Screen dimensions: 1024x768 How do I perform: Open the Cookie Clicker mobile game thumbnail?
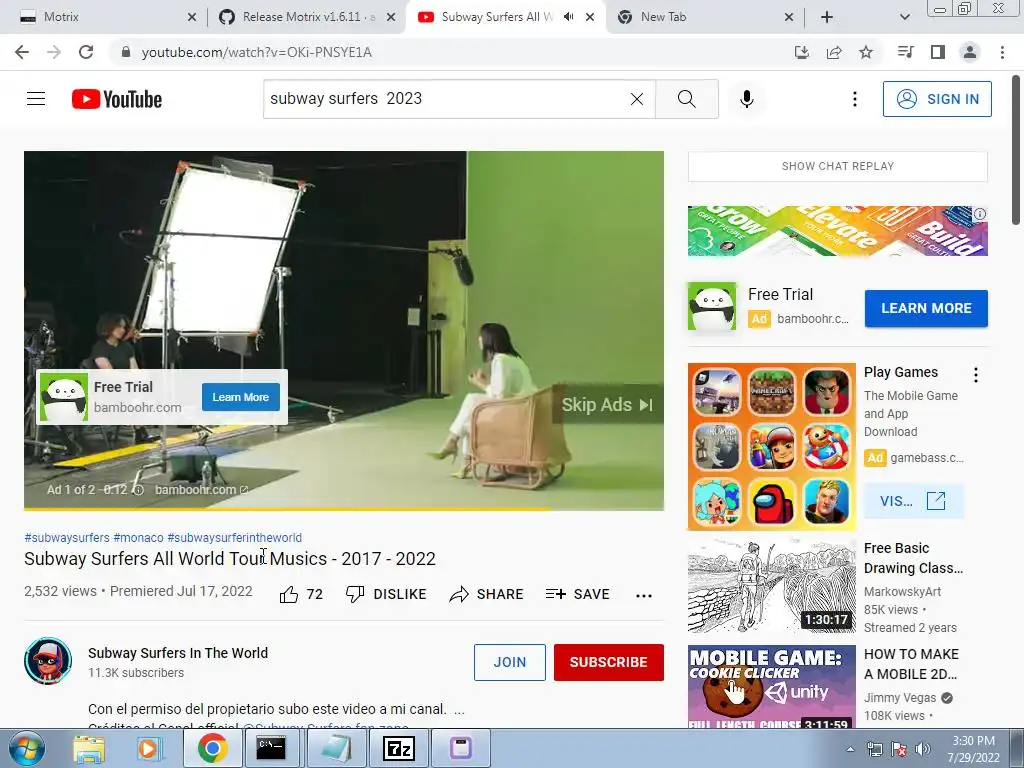pyautogui.click(x=772, y=686)
